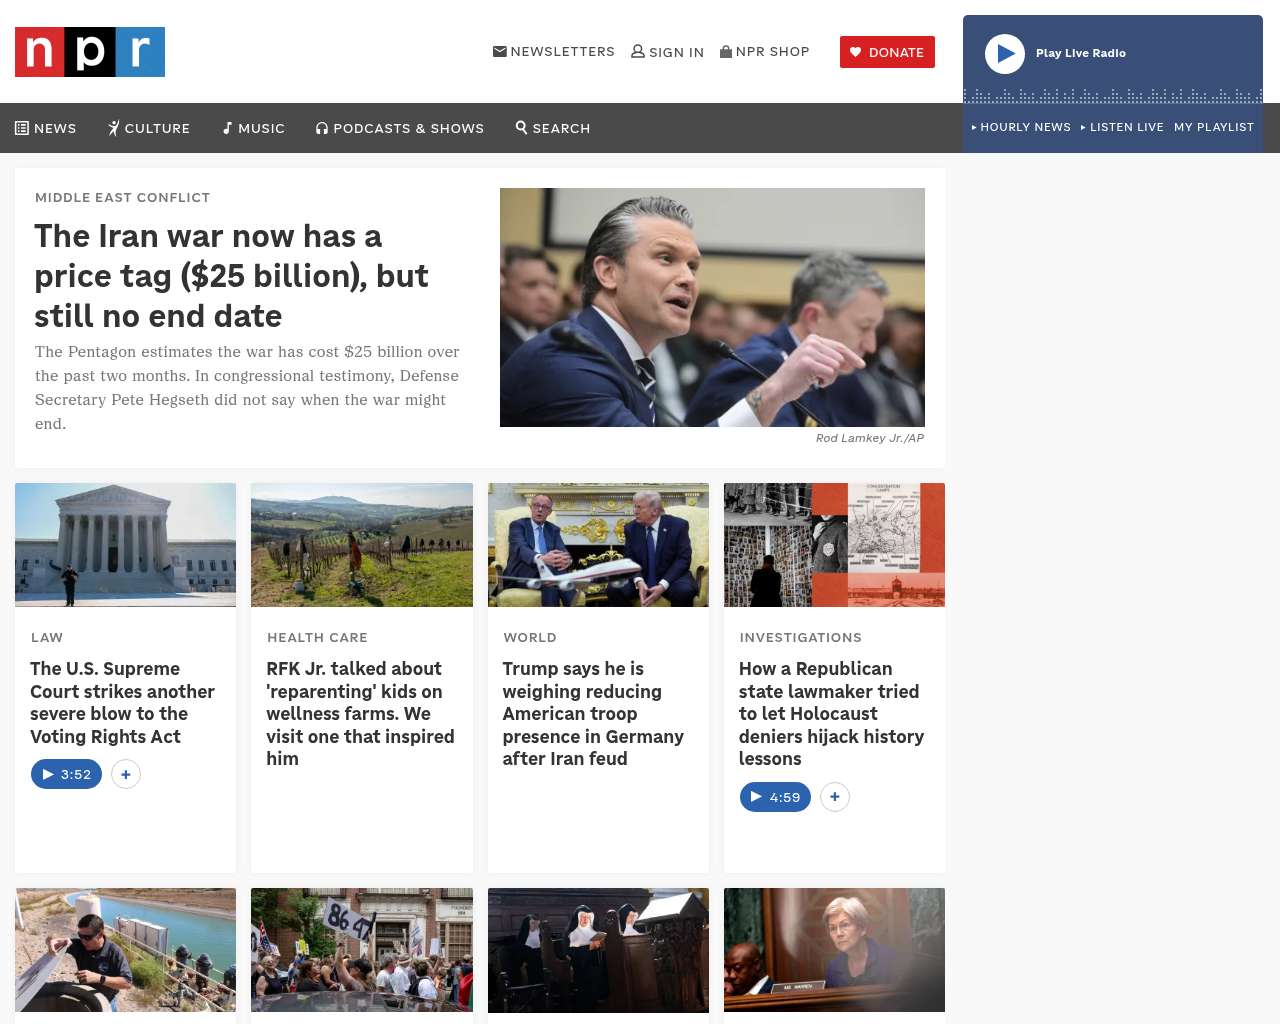Open NPR Shop from the bag icon

point(726,51)
